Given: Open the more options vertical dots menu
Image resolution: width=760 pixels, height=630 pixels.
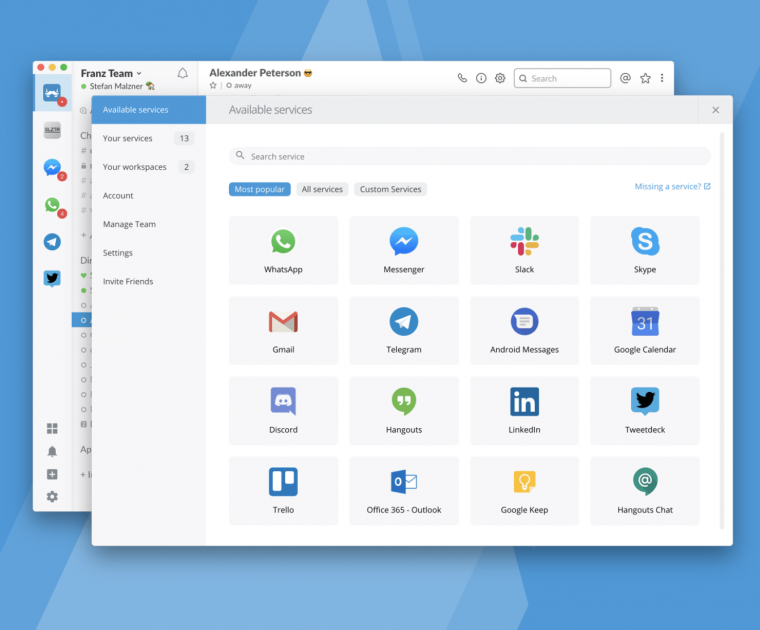Looking at the screenshot, I should pyautogui.click(x=662, y=78).
